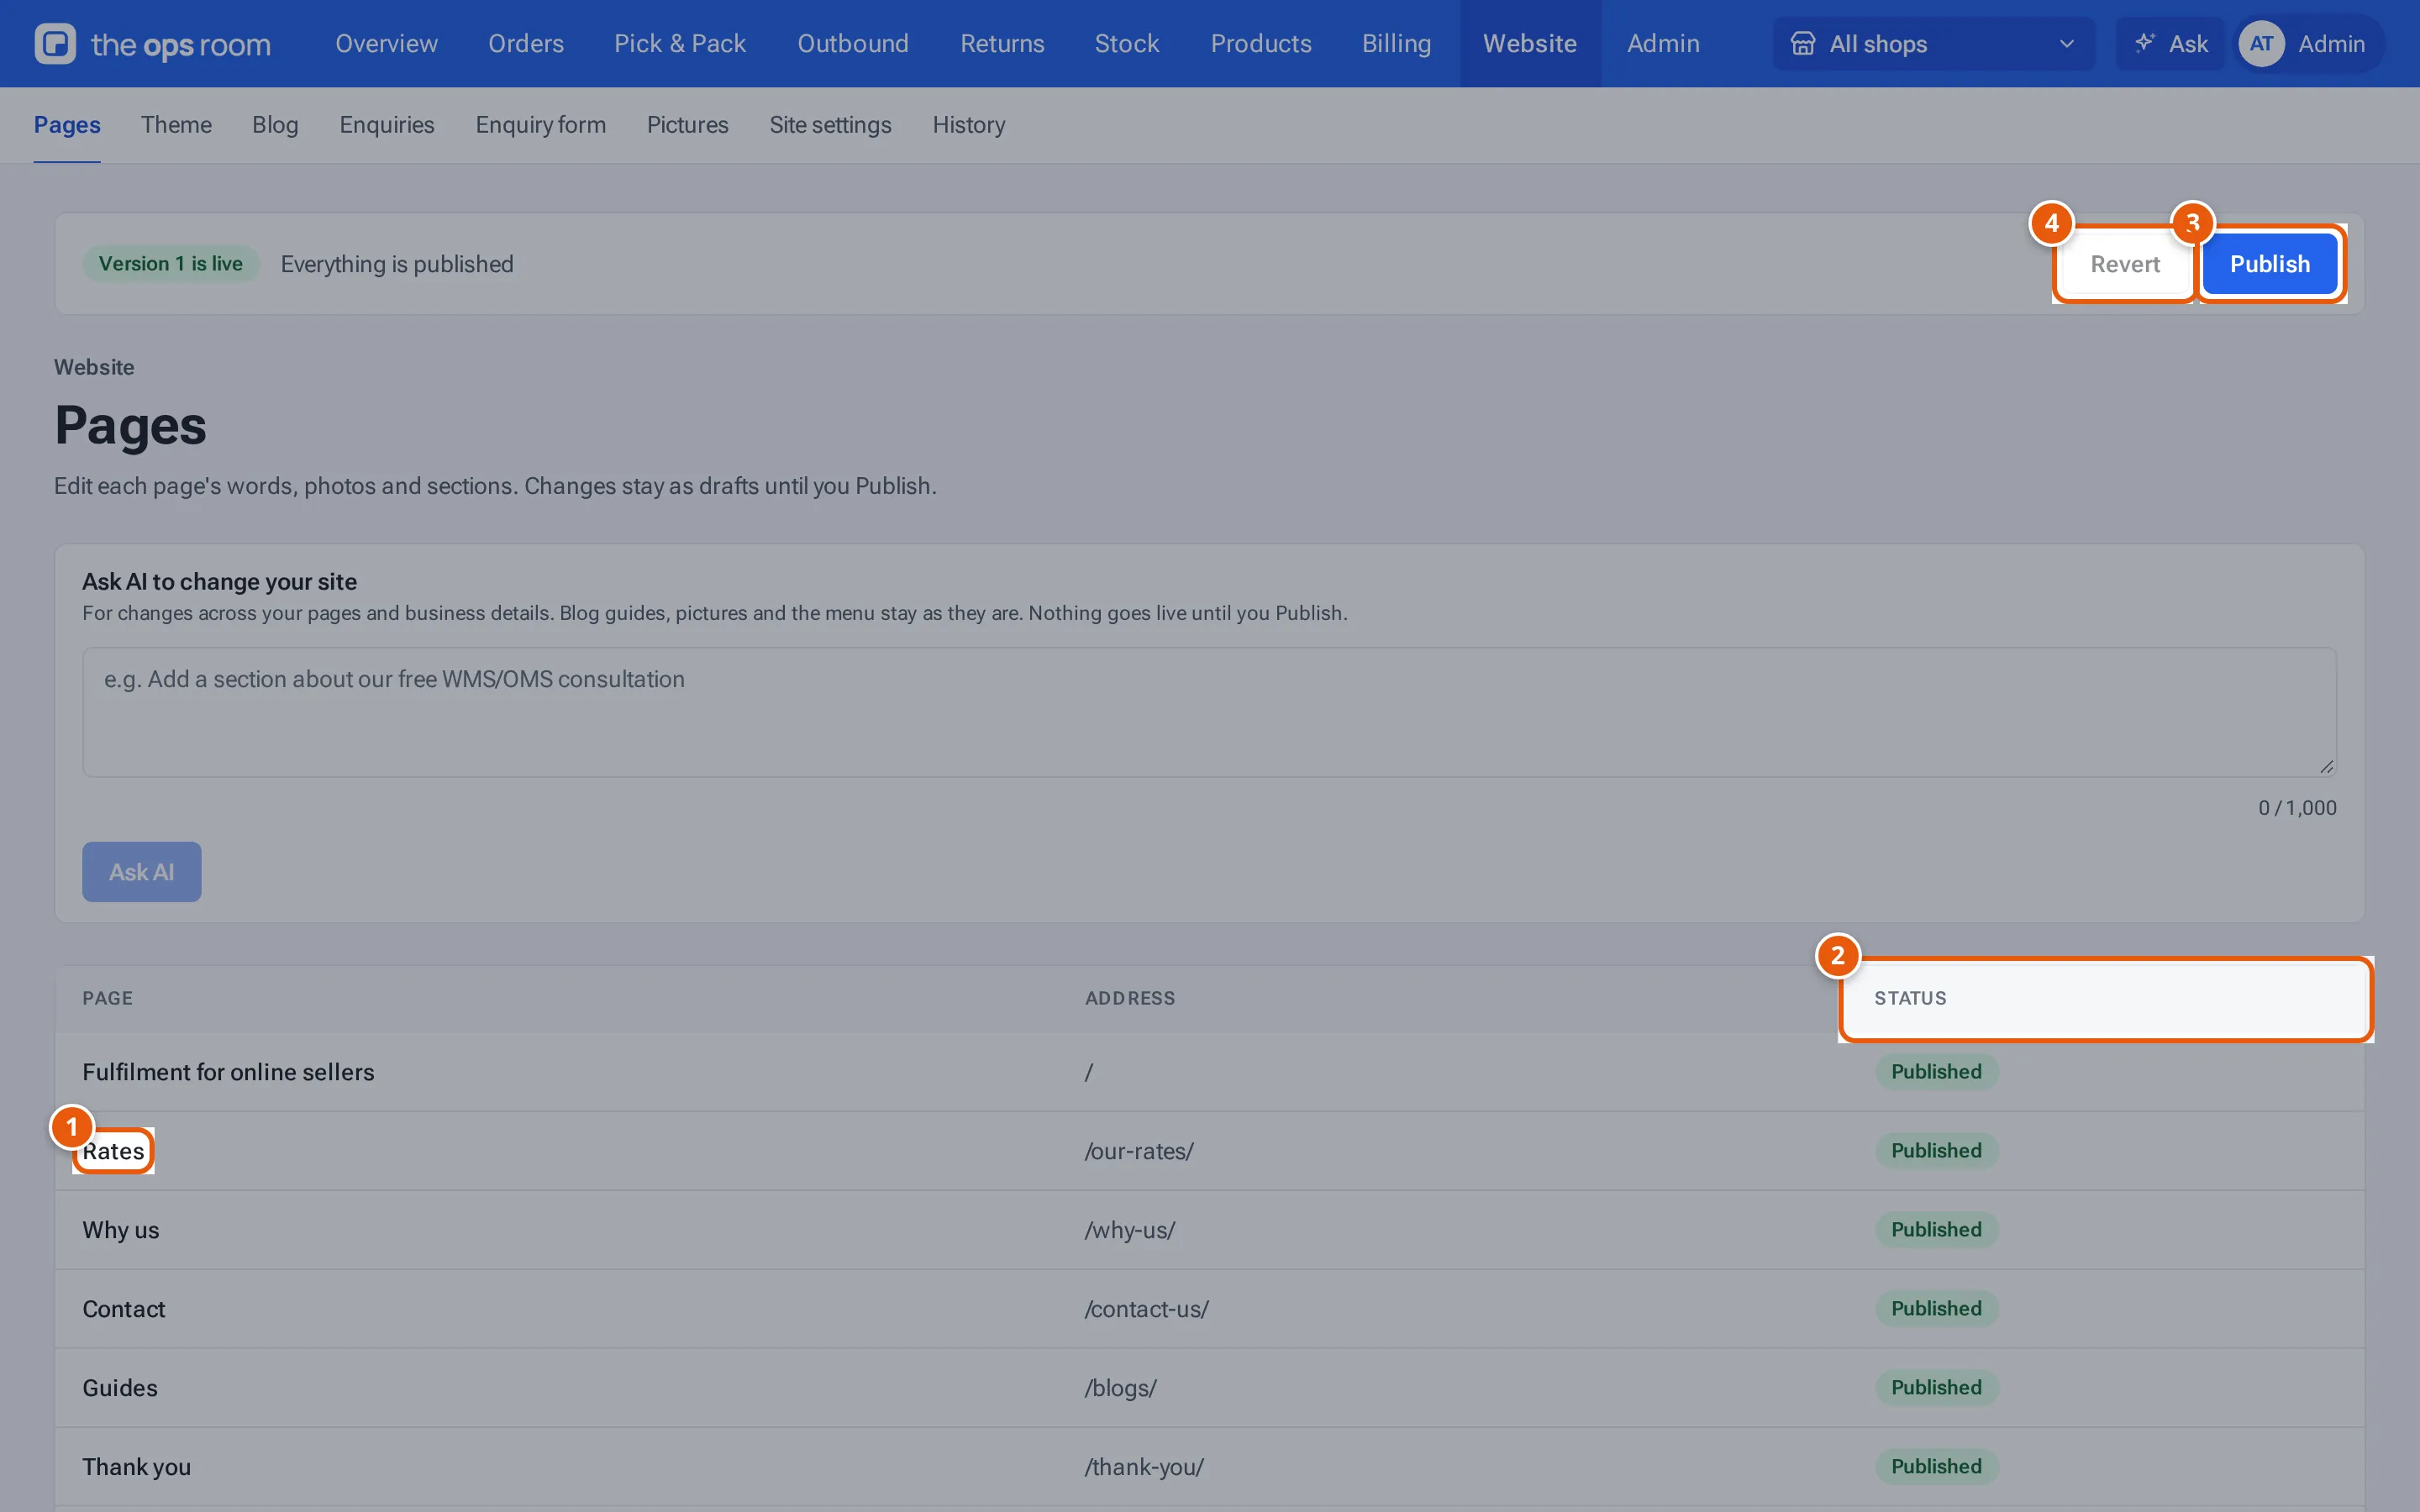Click the Version 1 is live badge
Viewport: 2420px width, 1512px height.
pyautogui.click(x=171, y=264)
